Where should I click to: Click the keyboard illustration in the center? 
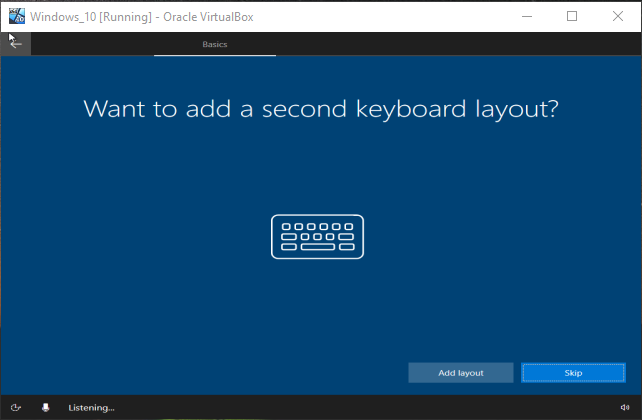tap(317, 237)
